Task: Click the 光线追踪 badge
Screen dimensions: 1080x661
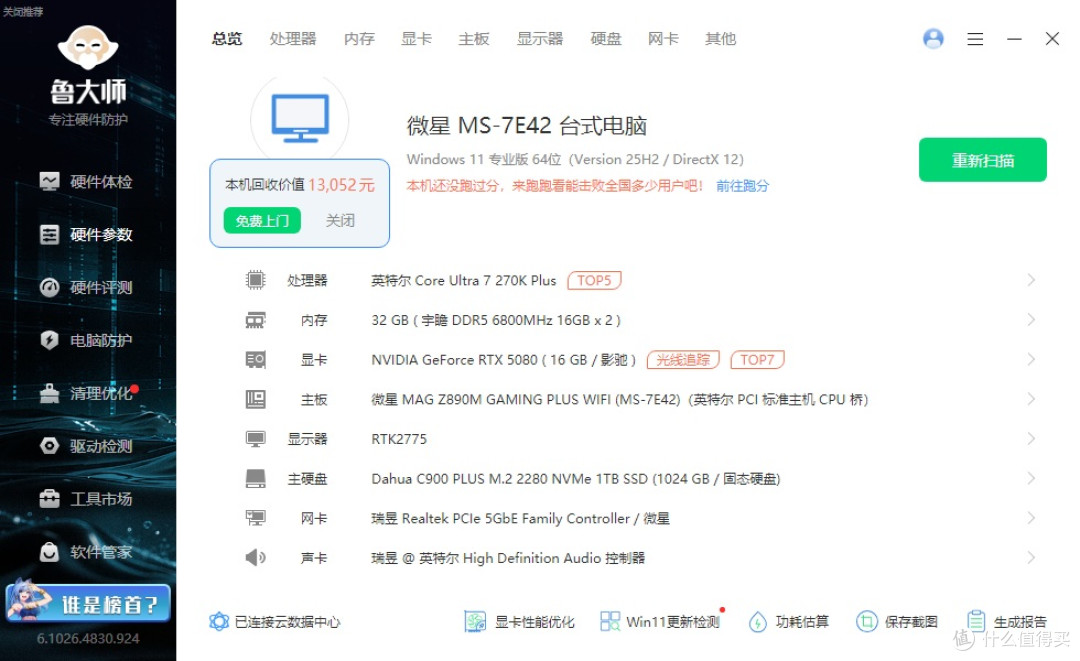Action: (683, 359)
